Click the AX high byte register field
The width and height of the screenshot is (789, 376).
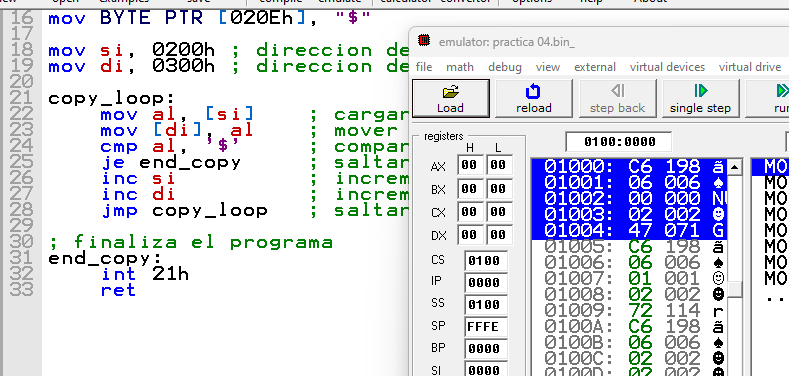point(470,165)
